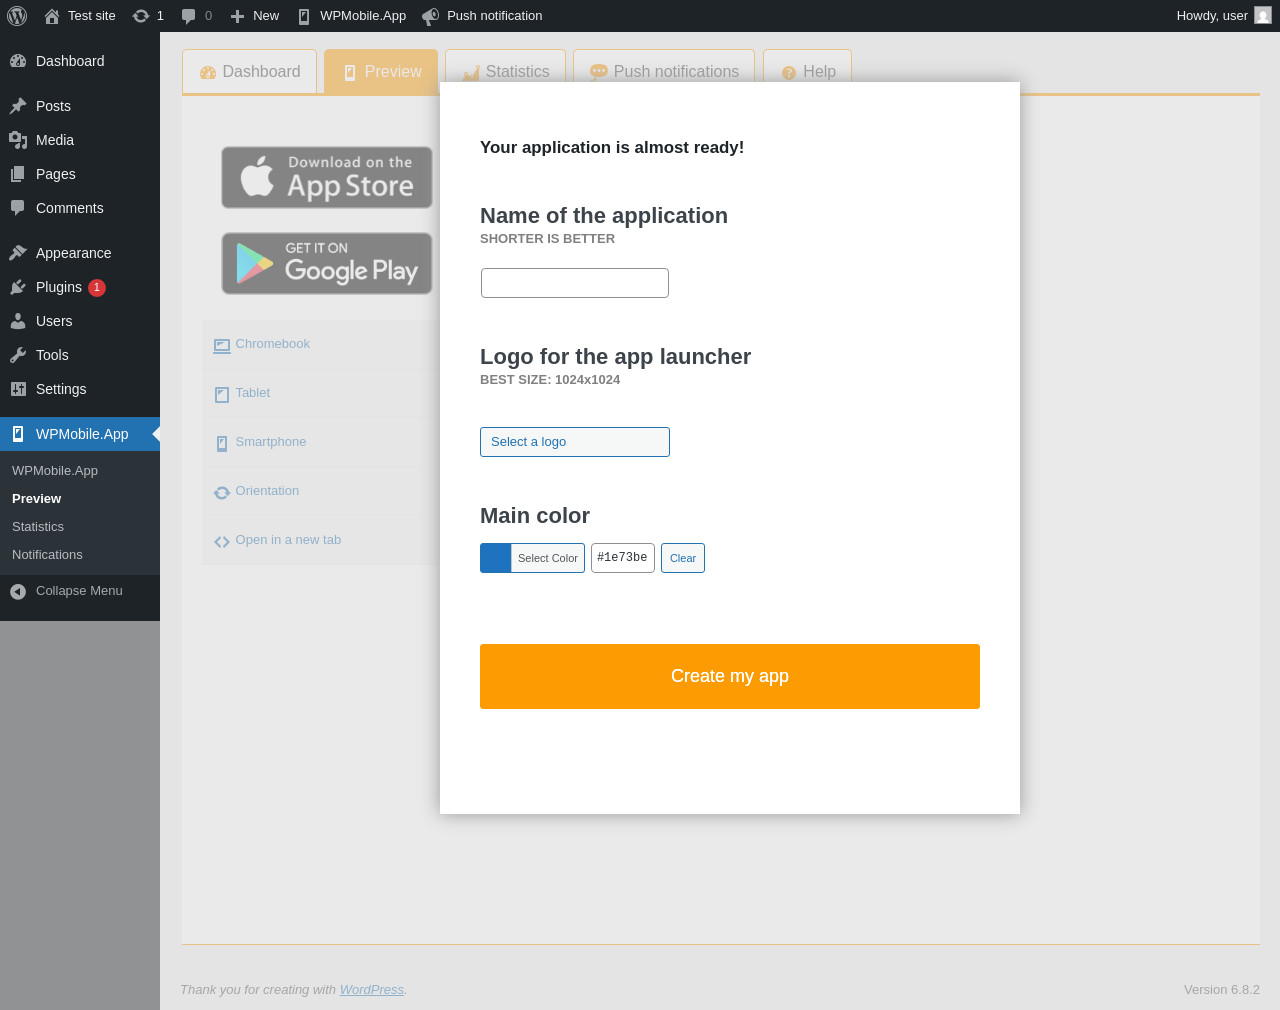1280x1010 pixels.
Task: Open the Preview submenu item
Action: (x=36, y=499)
